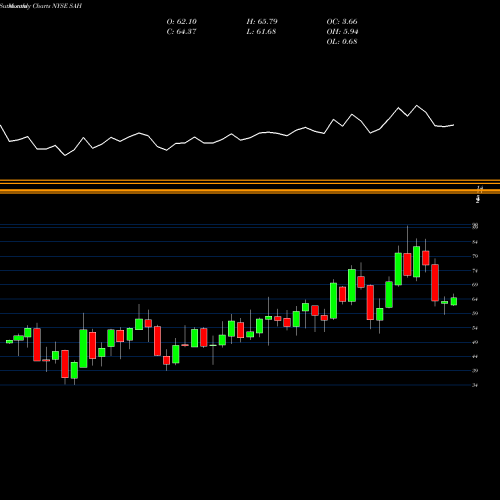Screen dimensions: 500x500
Task: Select the open price value 'O: 62.10'
Action: [x=182, y=21]
